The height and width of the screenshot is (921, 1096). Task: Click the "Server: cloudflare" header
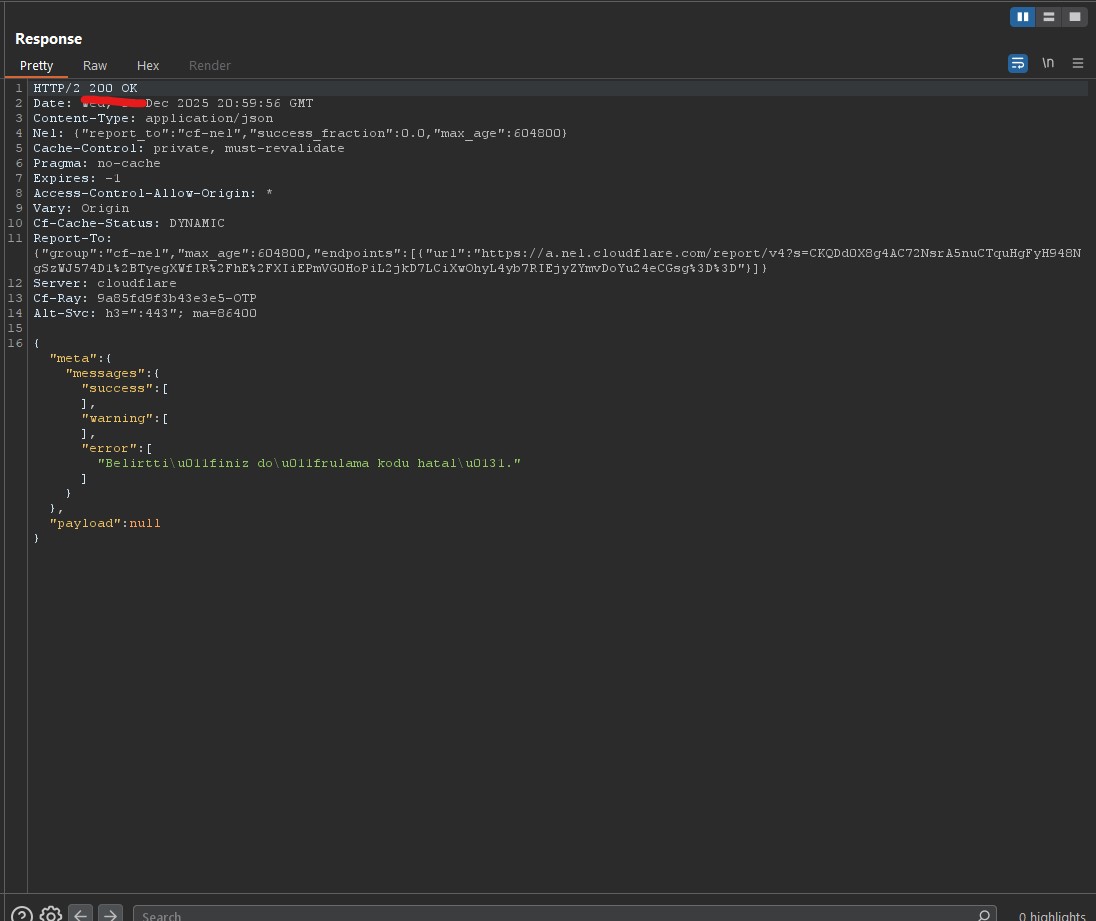tap(105, 283)
